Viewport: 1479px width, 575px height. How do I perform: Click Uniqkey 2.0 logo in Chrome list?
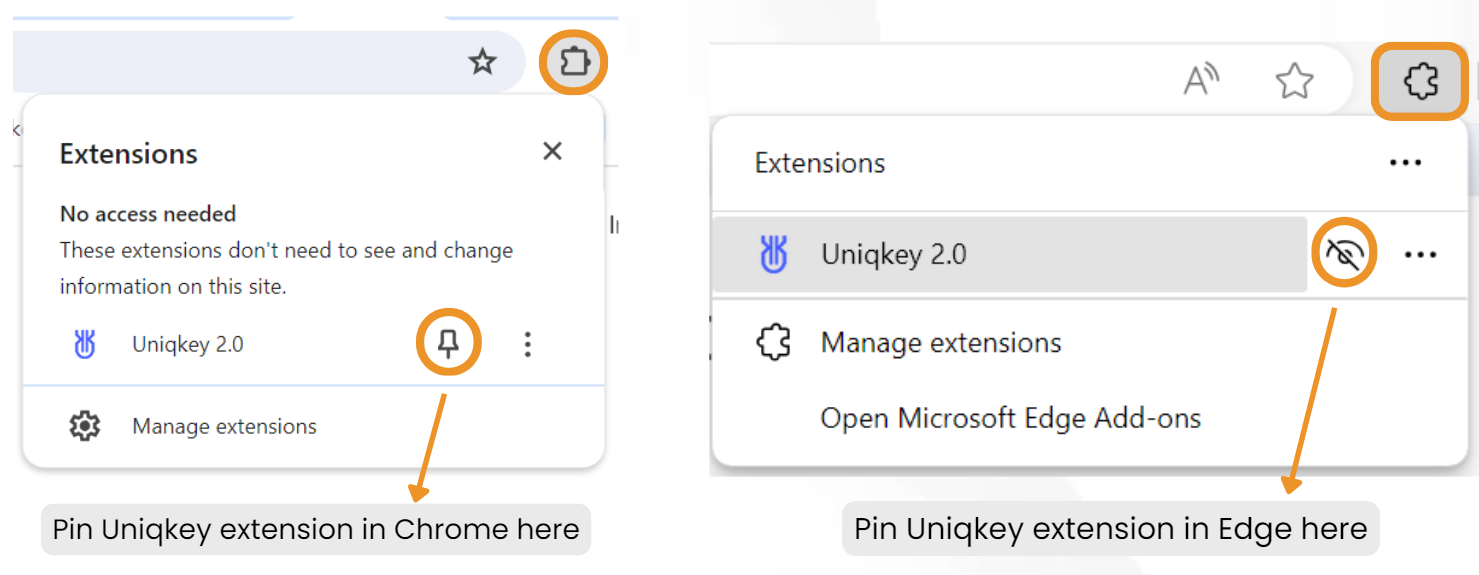[85, 345]
